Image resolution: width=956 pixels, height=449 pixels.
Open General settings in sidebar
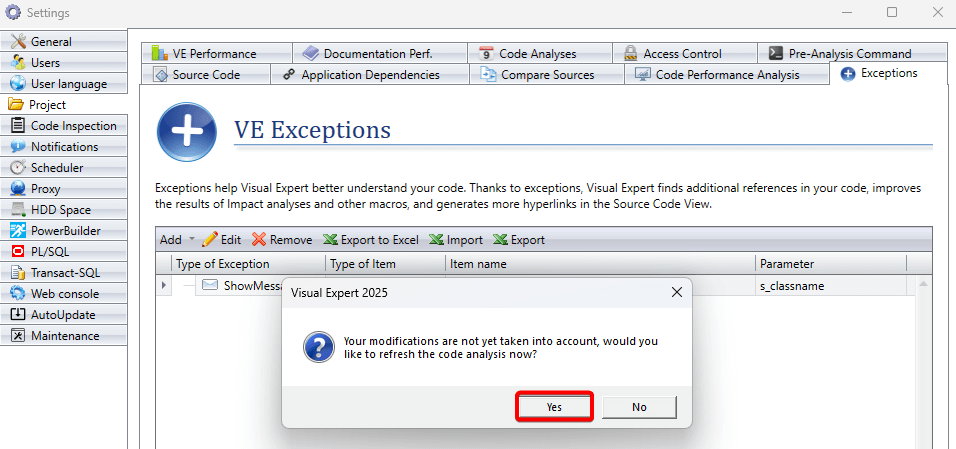point(63,41)
